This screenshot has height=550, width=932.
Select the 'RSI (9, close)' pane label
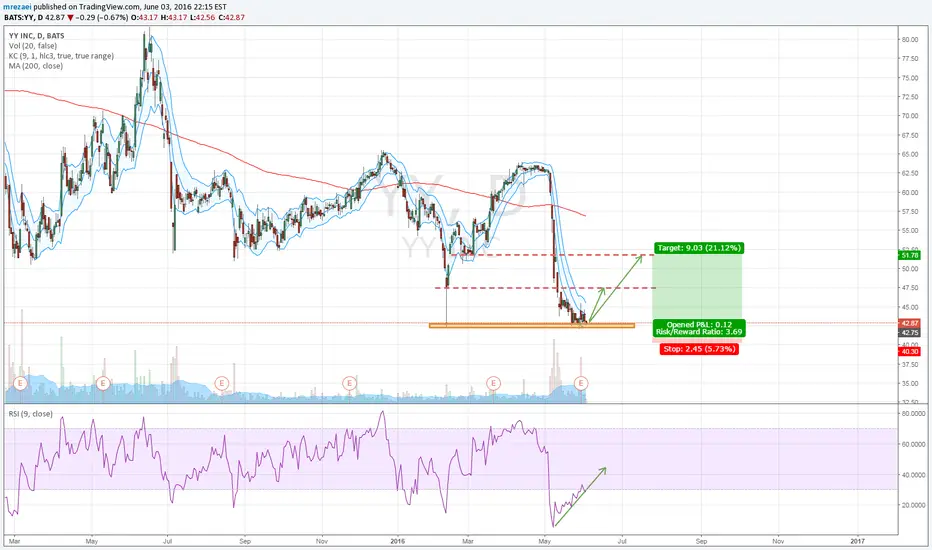30,414
